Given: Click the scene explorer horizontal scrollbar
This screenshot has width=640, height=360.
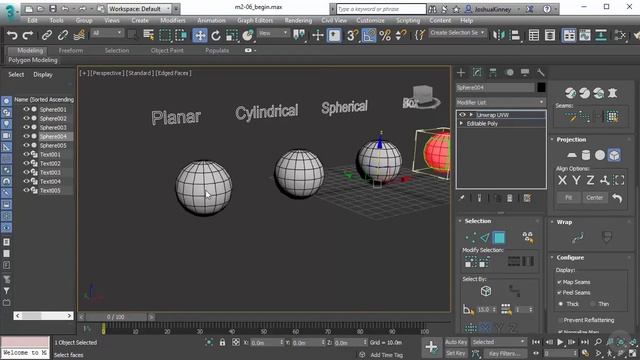Looking at the screenshot, I should pos(43,316).
